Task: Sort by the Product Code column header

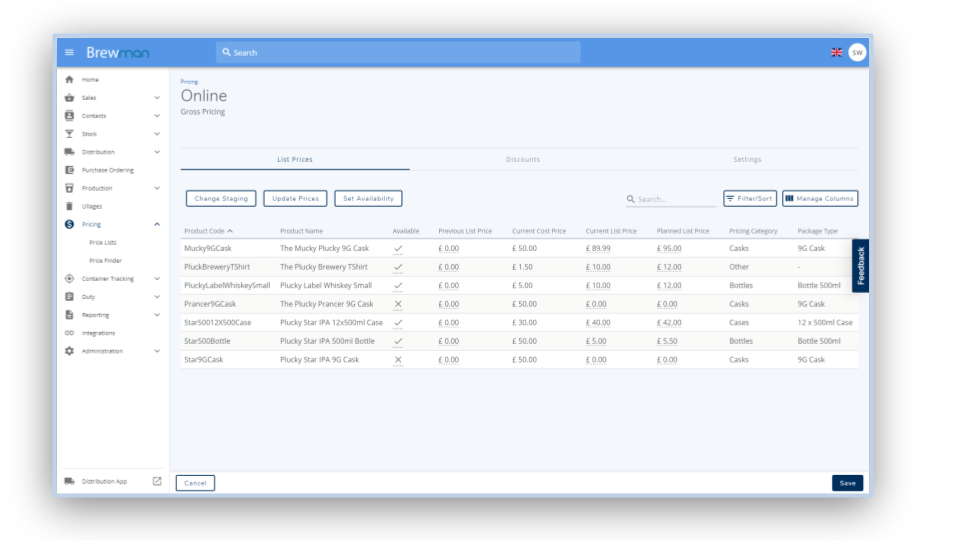Action: 208,231
